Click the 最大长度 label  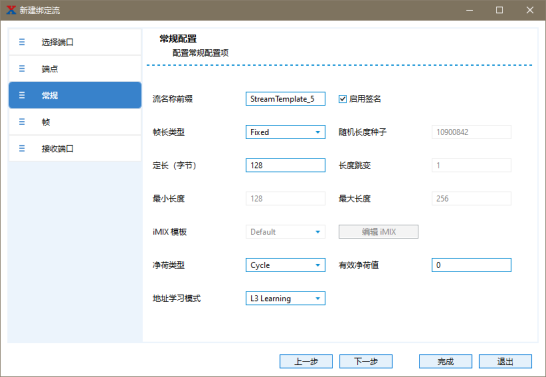tap(354, 199)
